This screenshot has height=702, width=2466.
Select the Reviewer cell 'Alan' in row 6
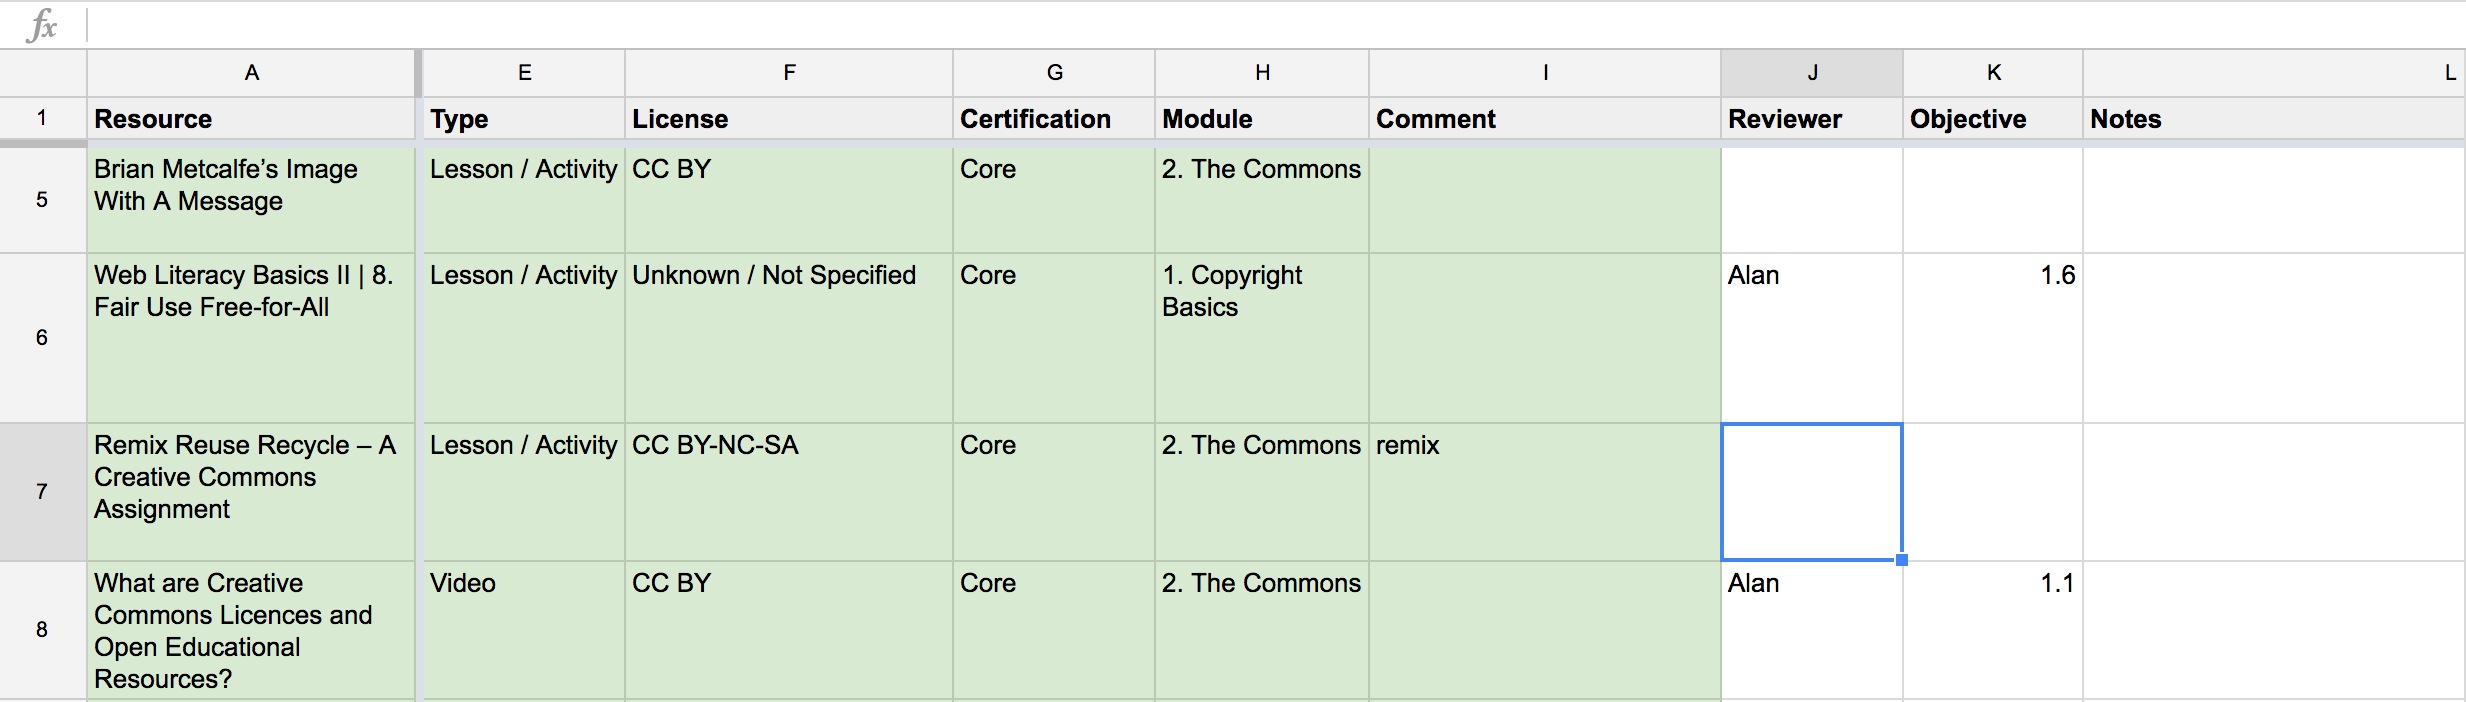1811,337
